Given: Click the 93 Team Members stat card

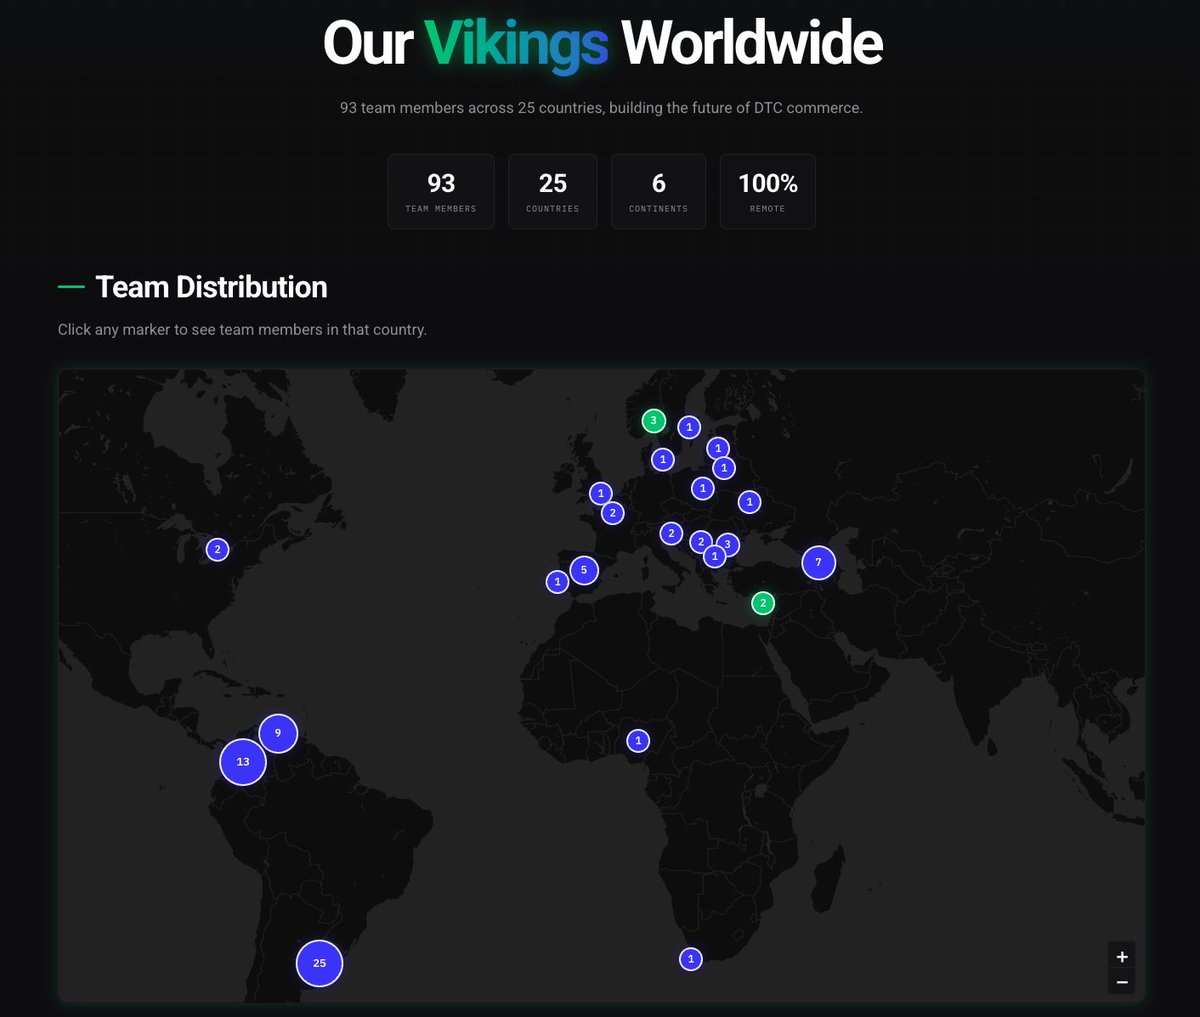Looking at the screenshot, I should coord(441,192).
